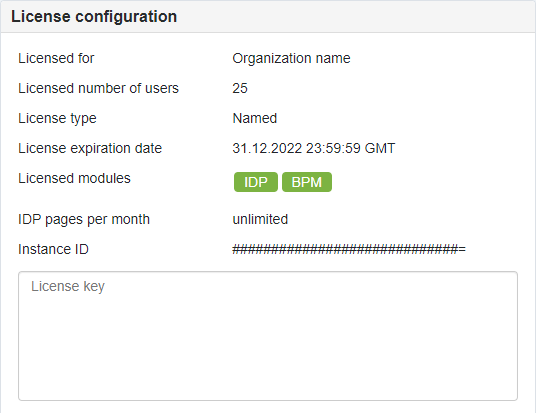The width and height of the screenshot is (536, 413).
Task: Click the Licensed for label
Action: point(56,58)
